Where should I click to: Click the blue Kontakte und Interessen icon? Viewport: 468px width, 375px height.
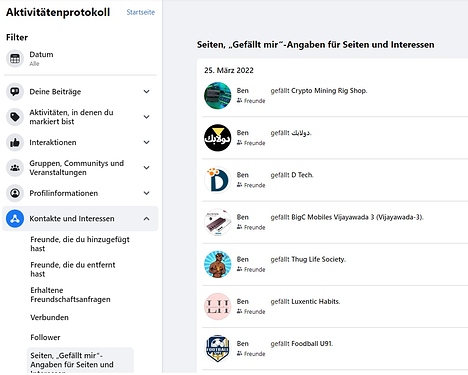coord(15,219)
